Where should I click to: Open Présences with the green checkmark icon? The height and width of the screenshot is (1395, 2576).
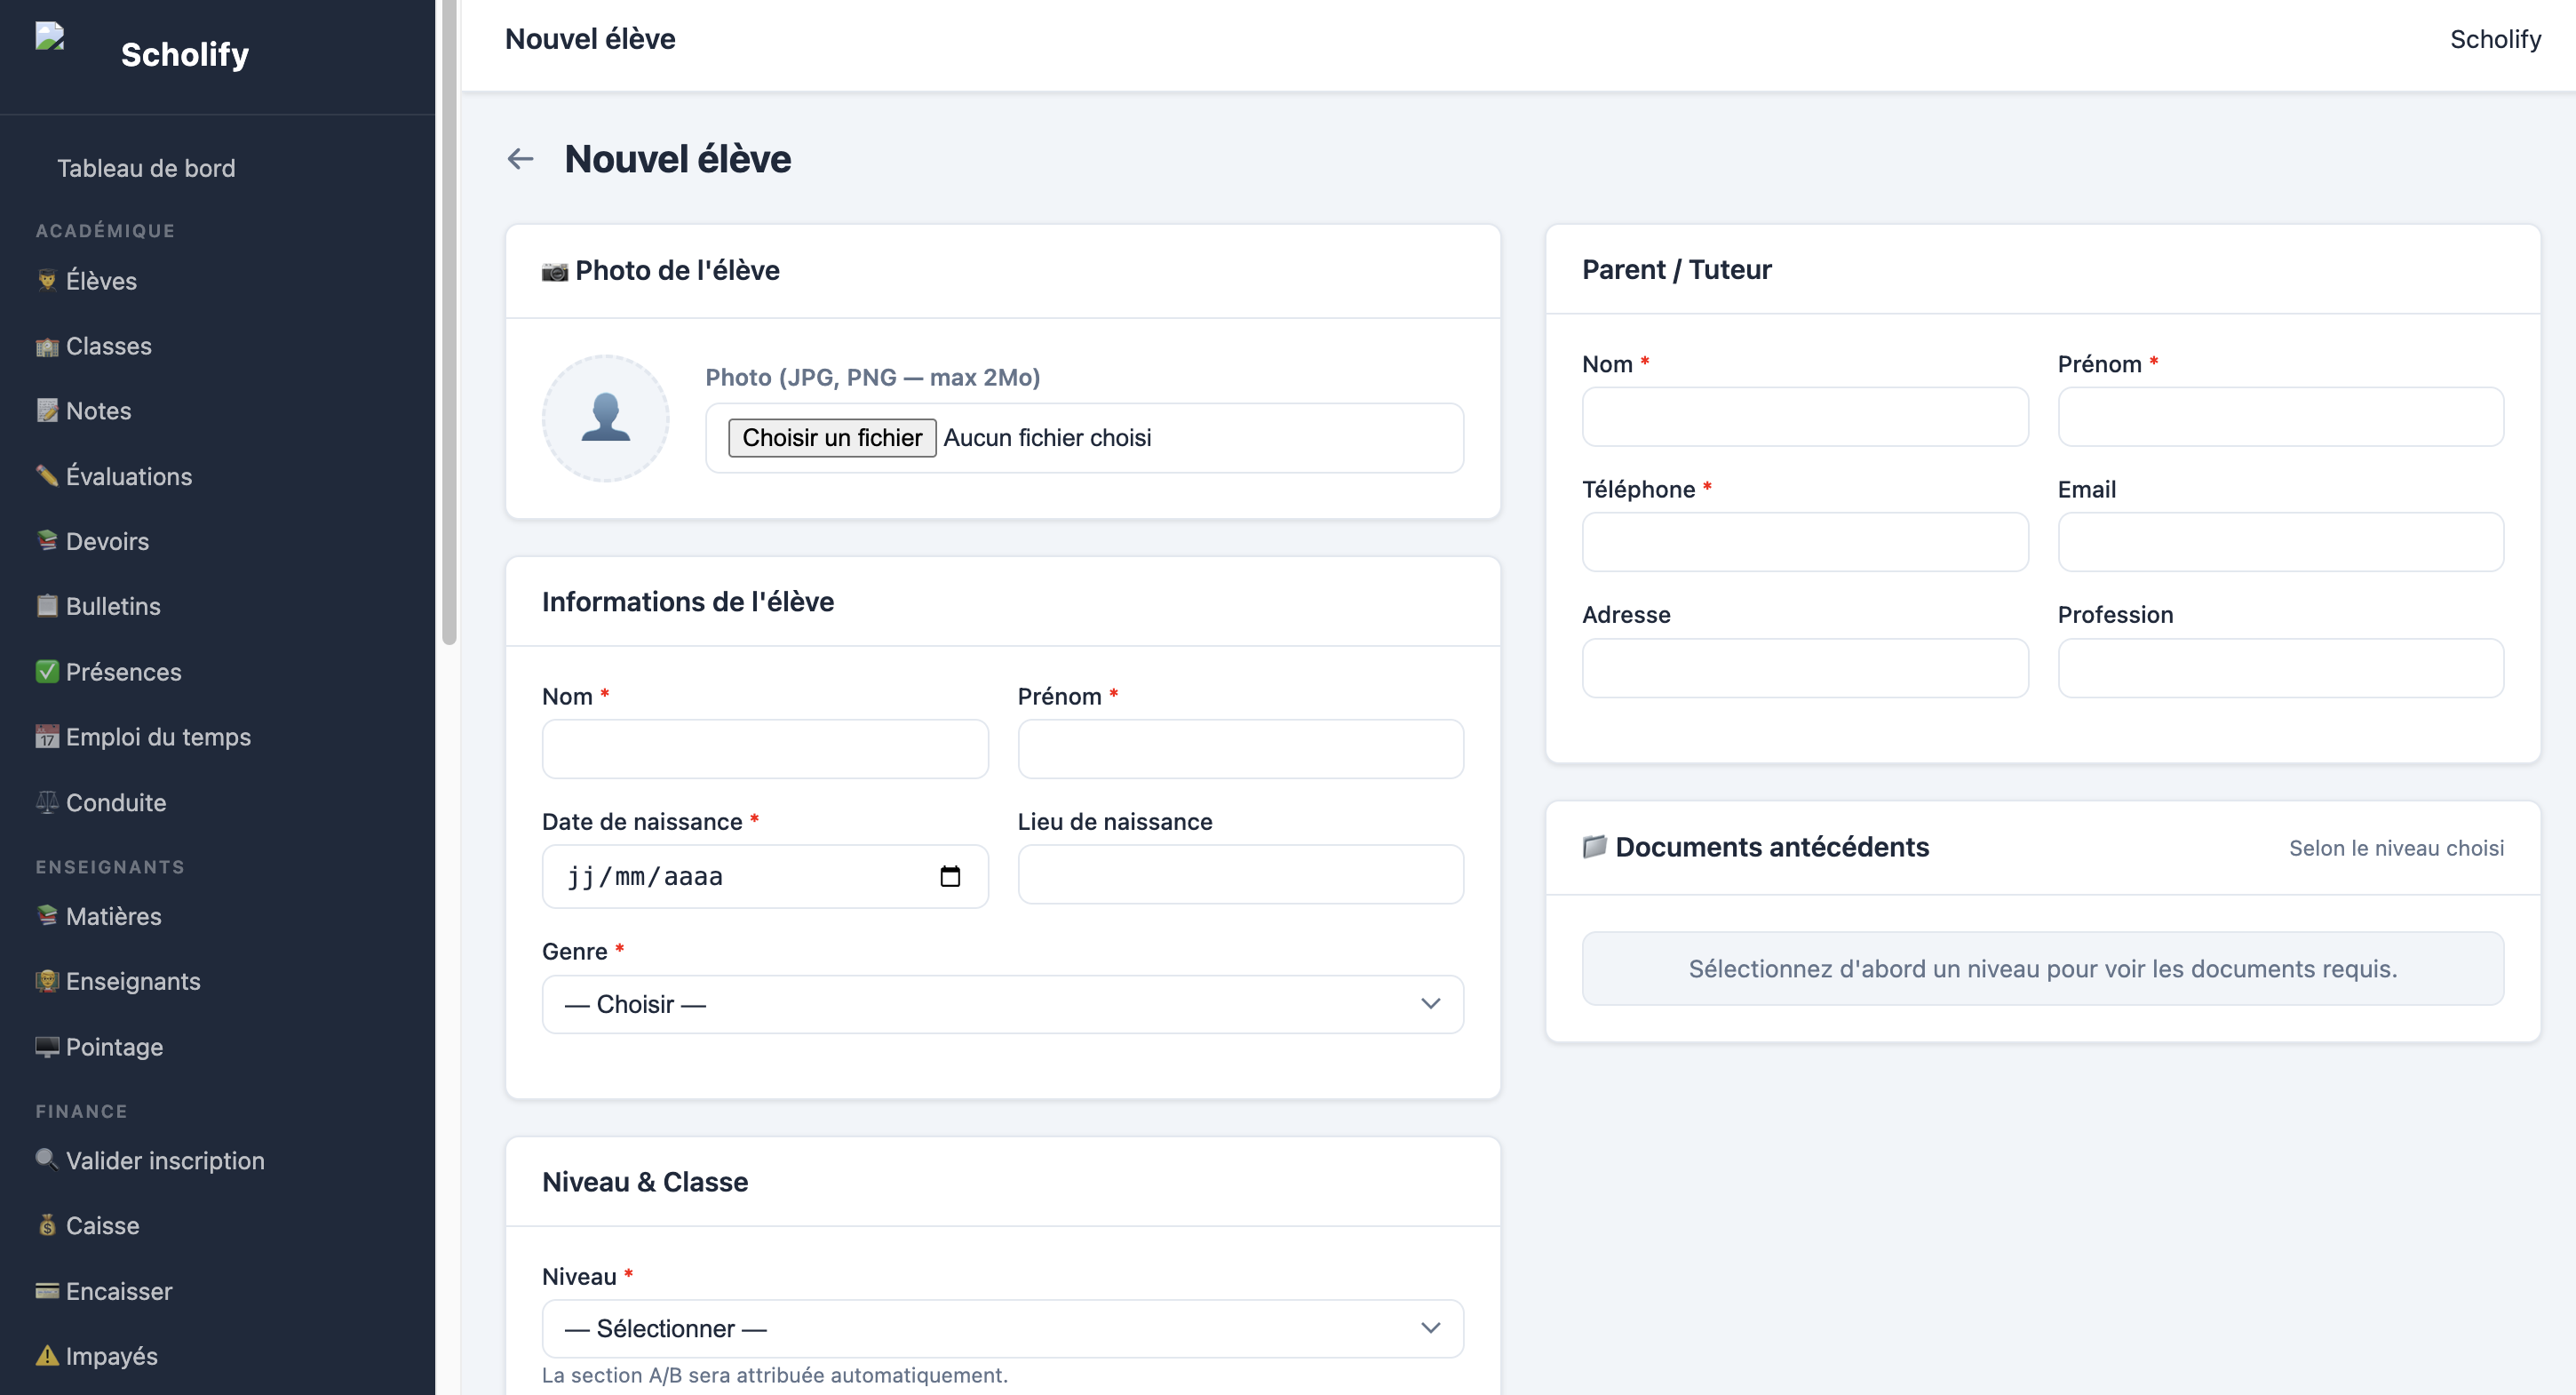109,671
